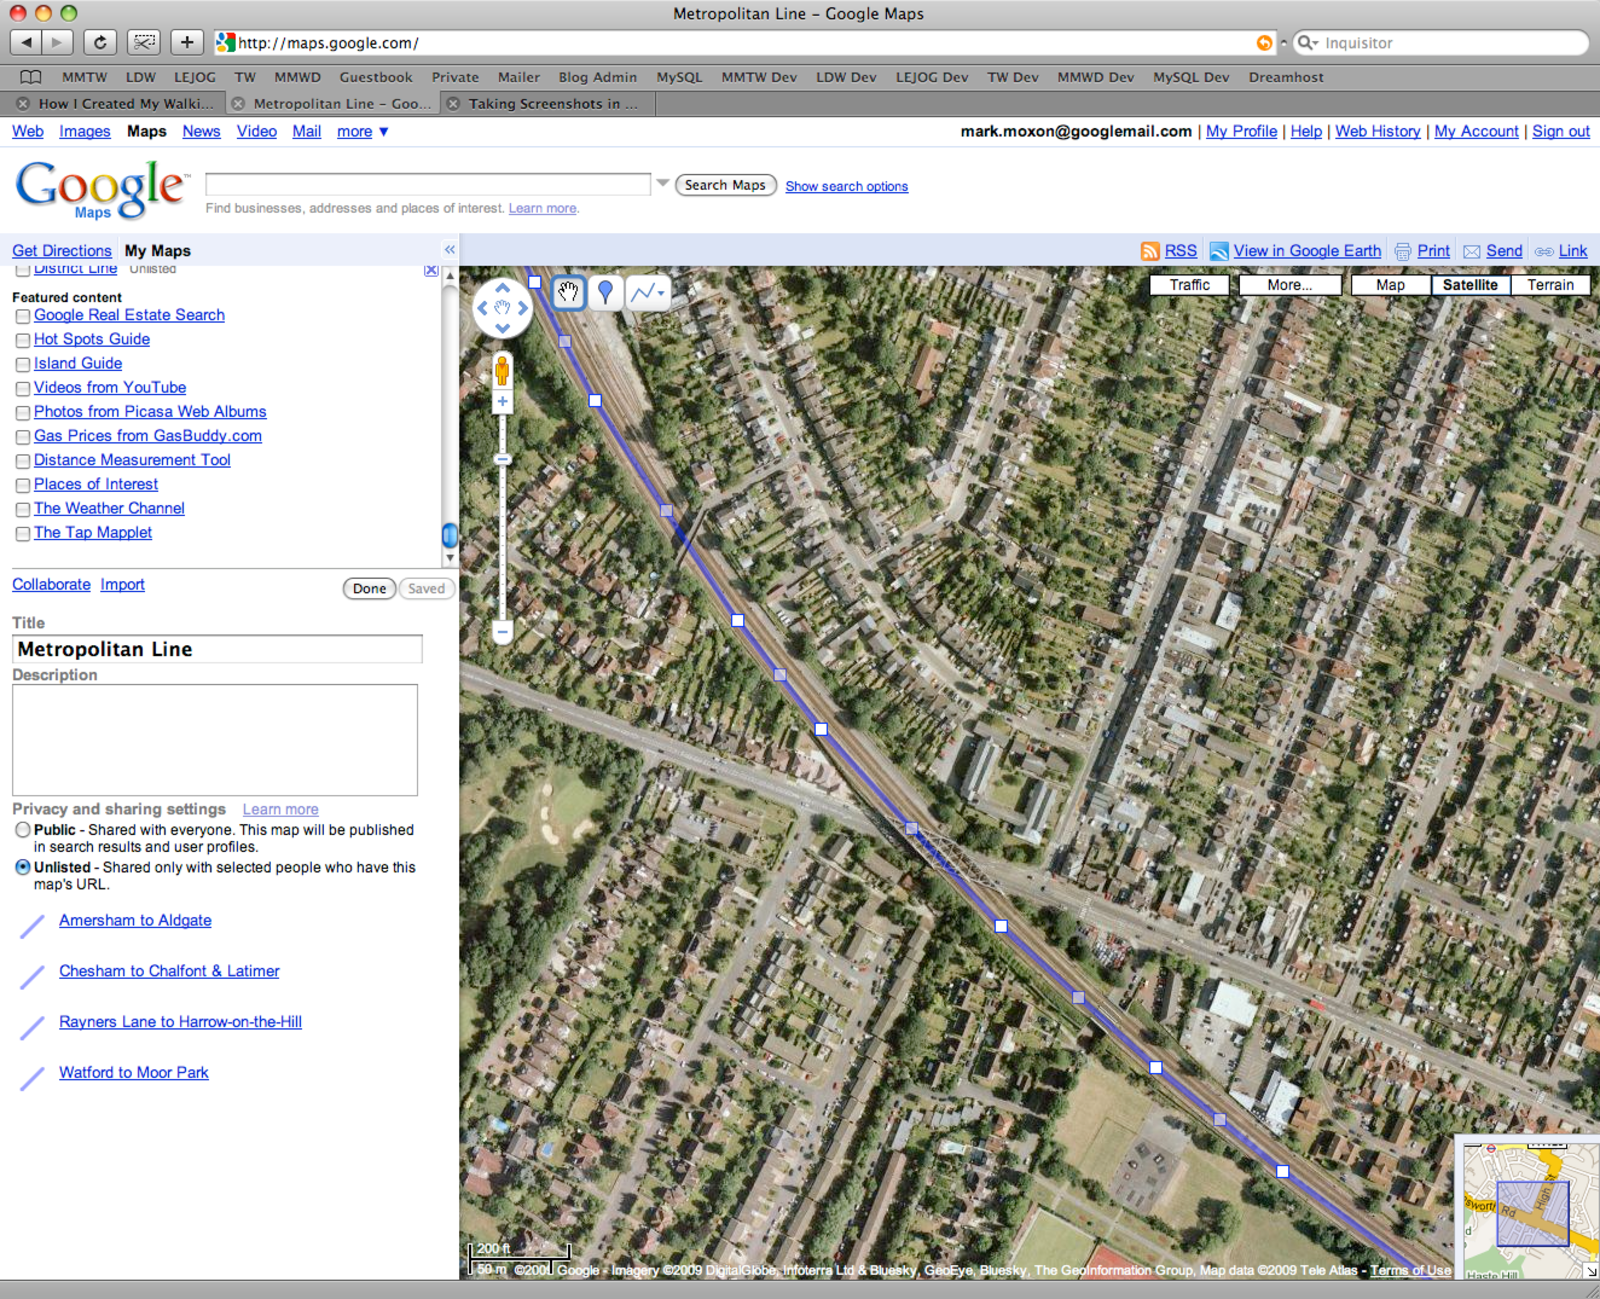Pan map left with navigation arrow
This screenshot has height=1299, width=1600.
point(483,308)
